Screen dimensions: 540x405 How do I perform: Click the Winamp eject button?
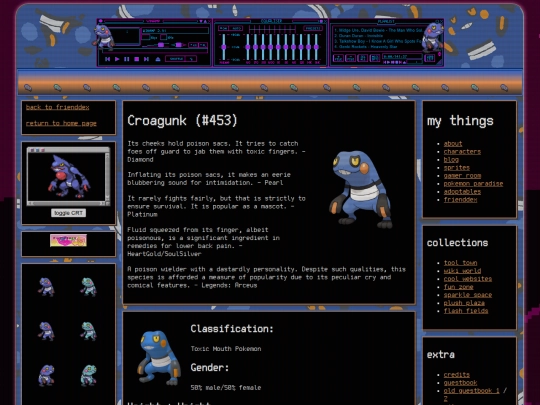coord(158,59)
